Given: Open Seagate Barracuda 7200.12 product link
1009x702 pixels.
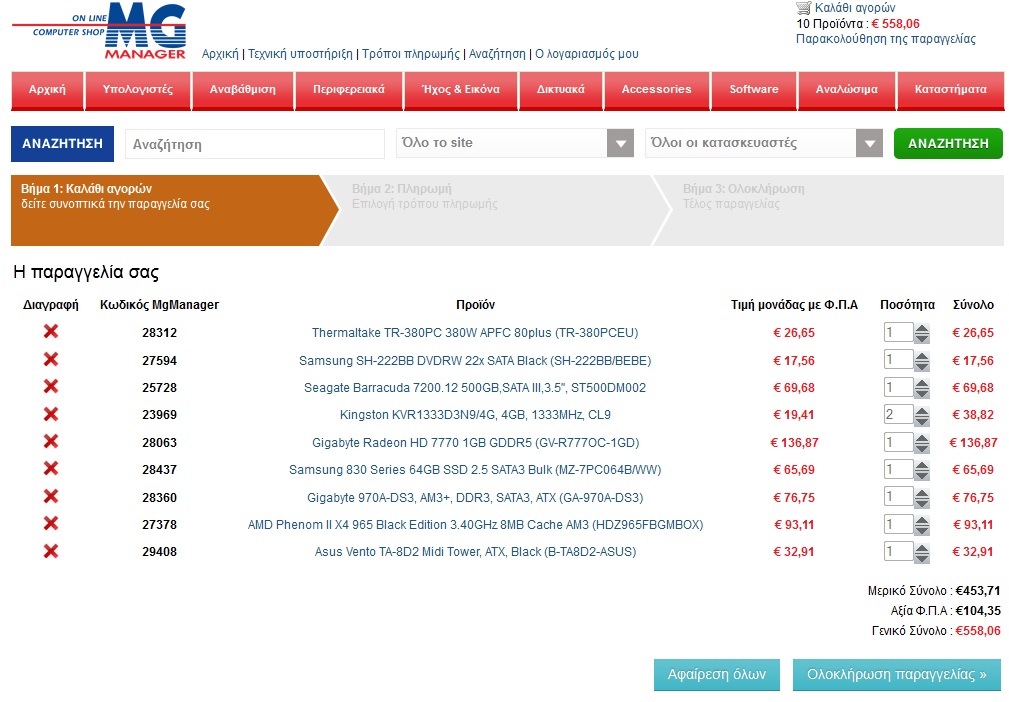Looking at the screenshot, I should [475, 388].
